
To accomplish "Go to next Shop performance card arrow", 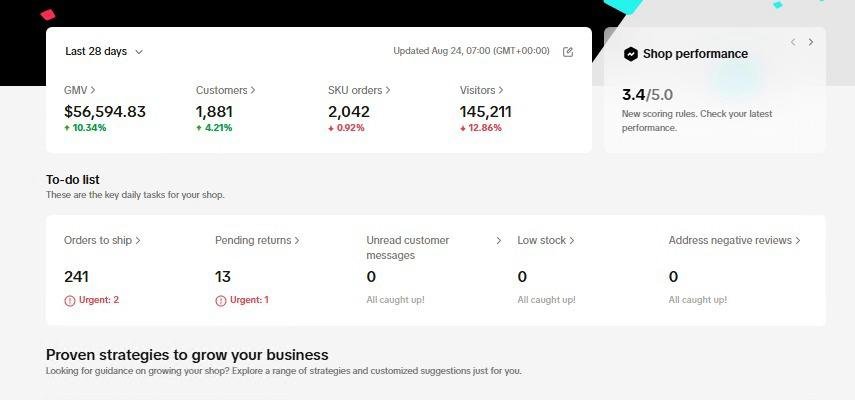I will (811, 42).
